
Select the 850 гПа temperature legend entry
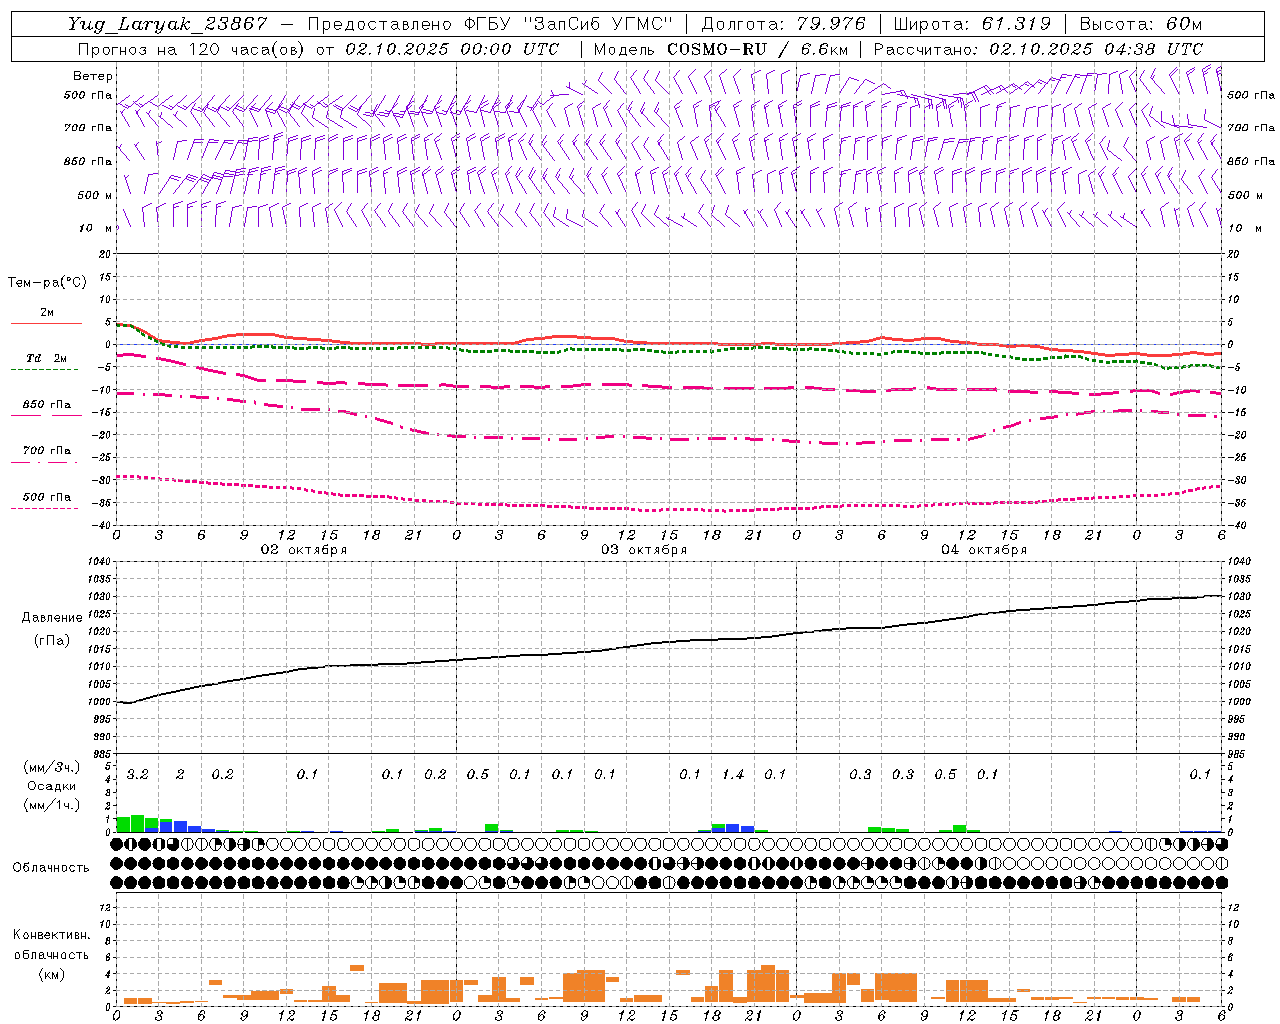click(46, 405)
